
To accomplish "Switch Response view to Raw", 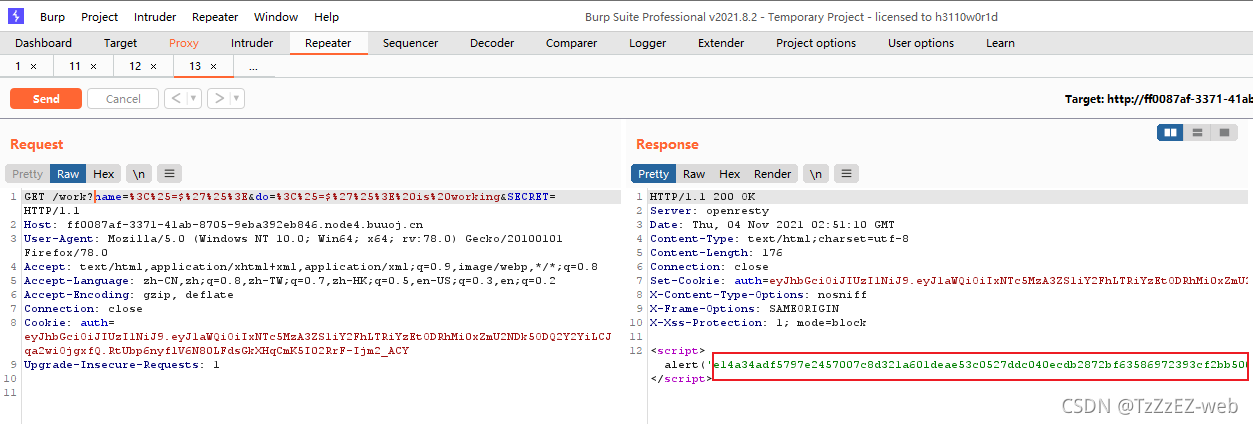I will click(x=694, y=174).
